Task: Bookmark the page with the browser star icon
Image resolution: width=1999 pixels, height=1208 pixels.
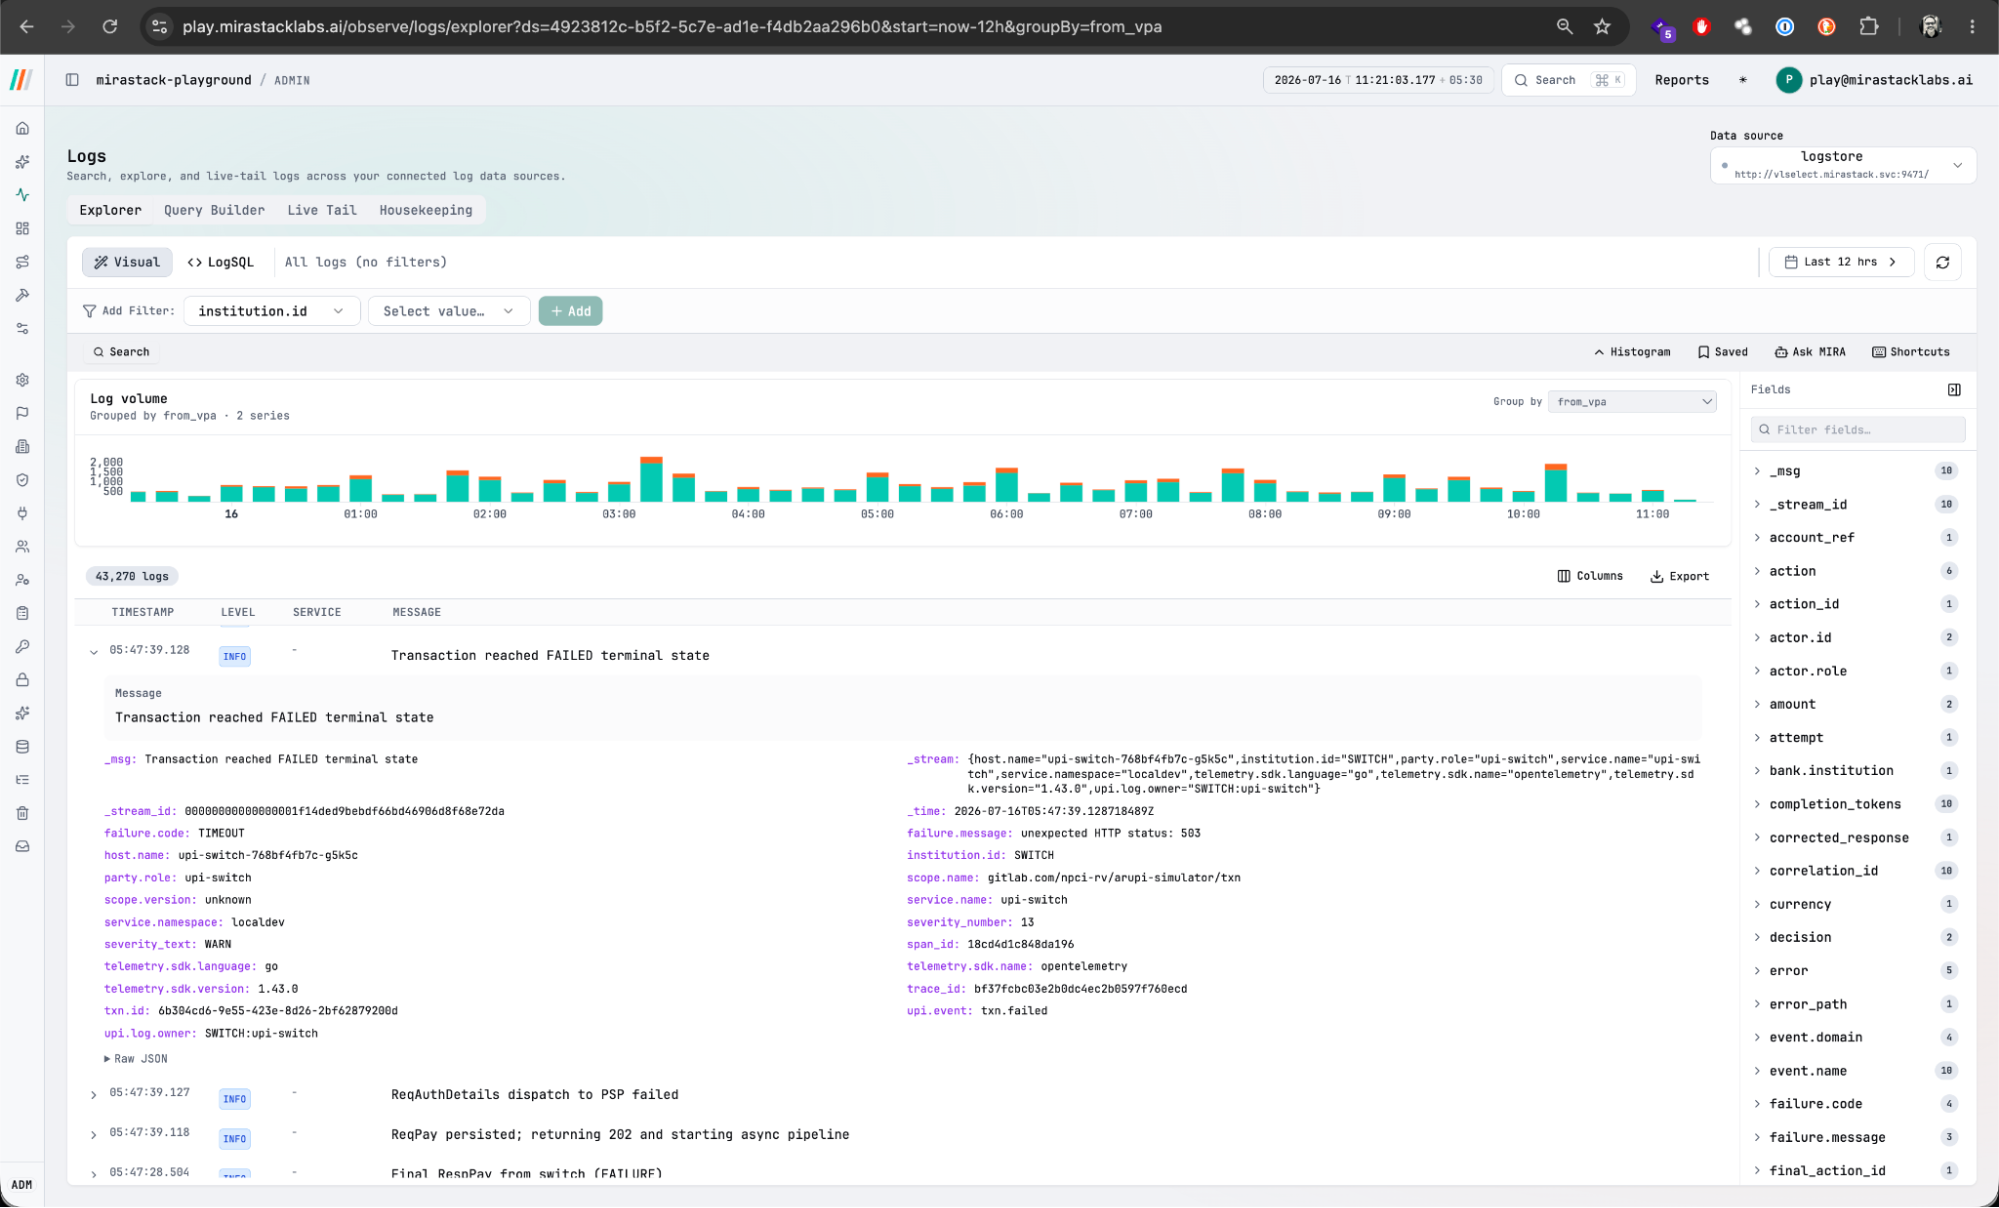Action: tap(1602, 27)
